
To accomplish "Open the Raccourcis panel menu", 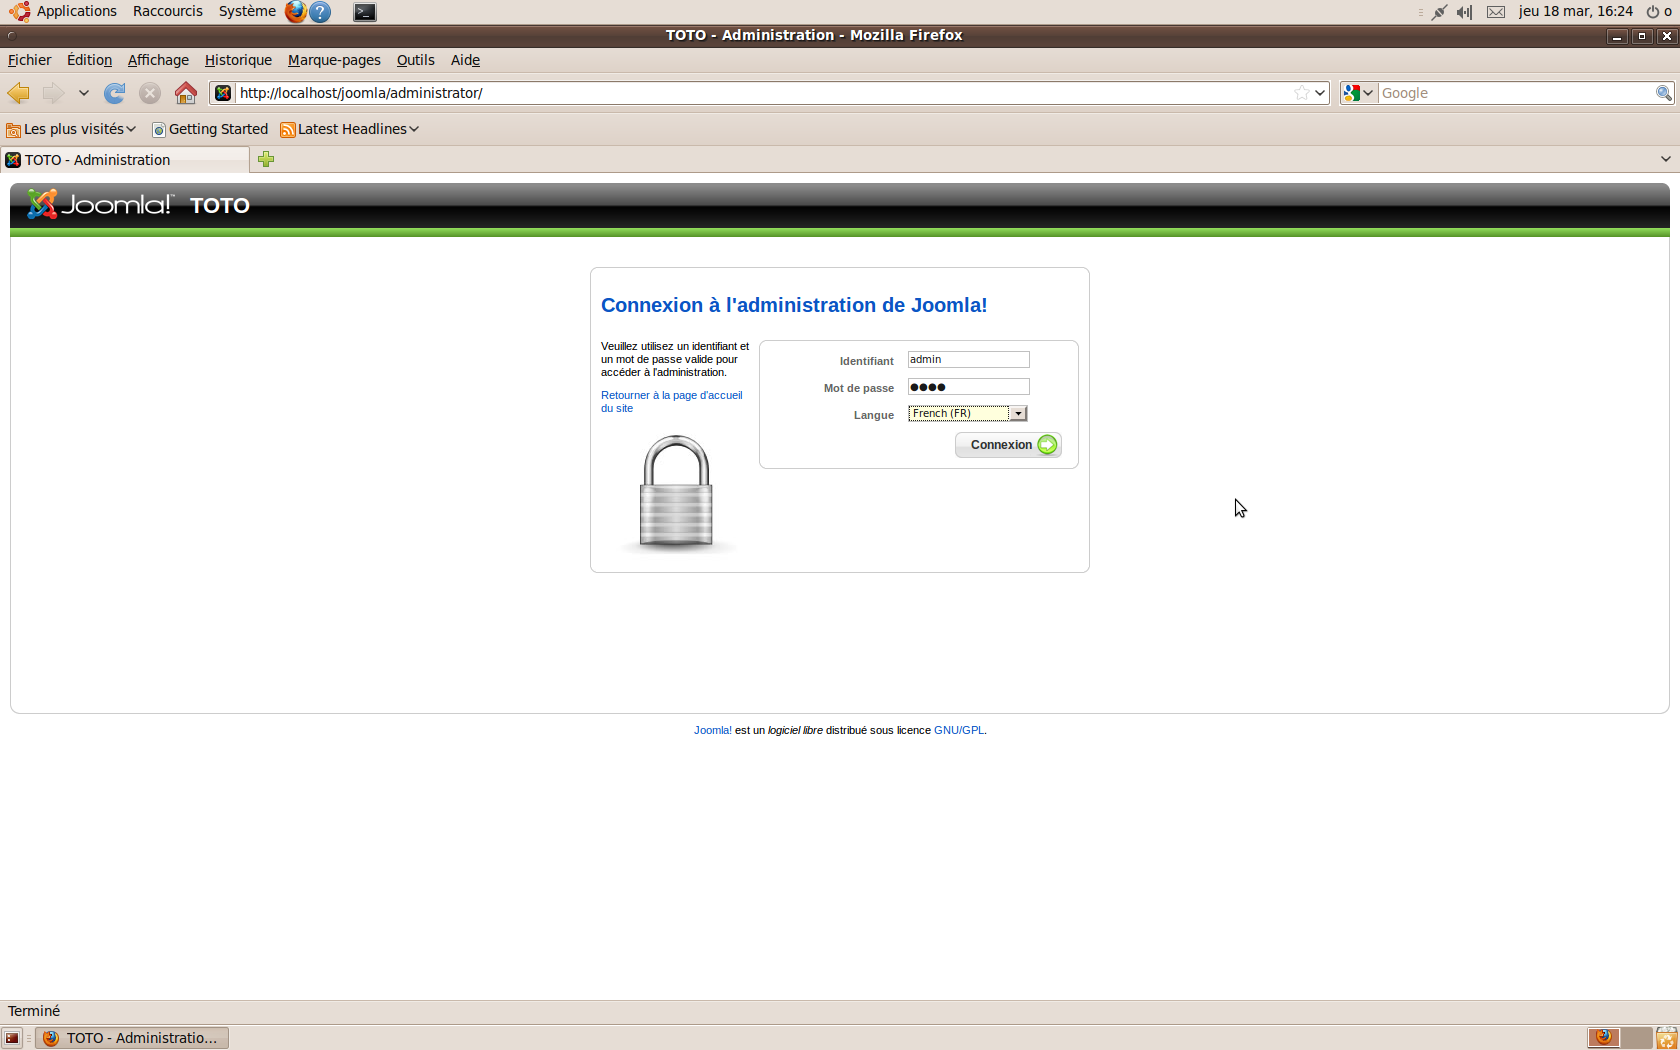I will click(x=168, y=11).
